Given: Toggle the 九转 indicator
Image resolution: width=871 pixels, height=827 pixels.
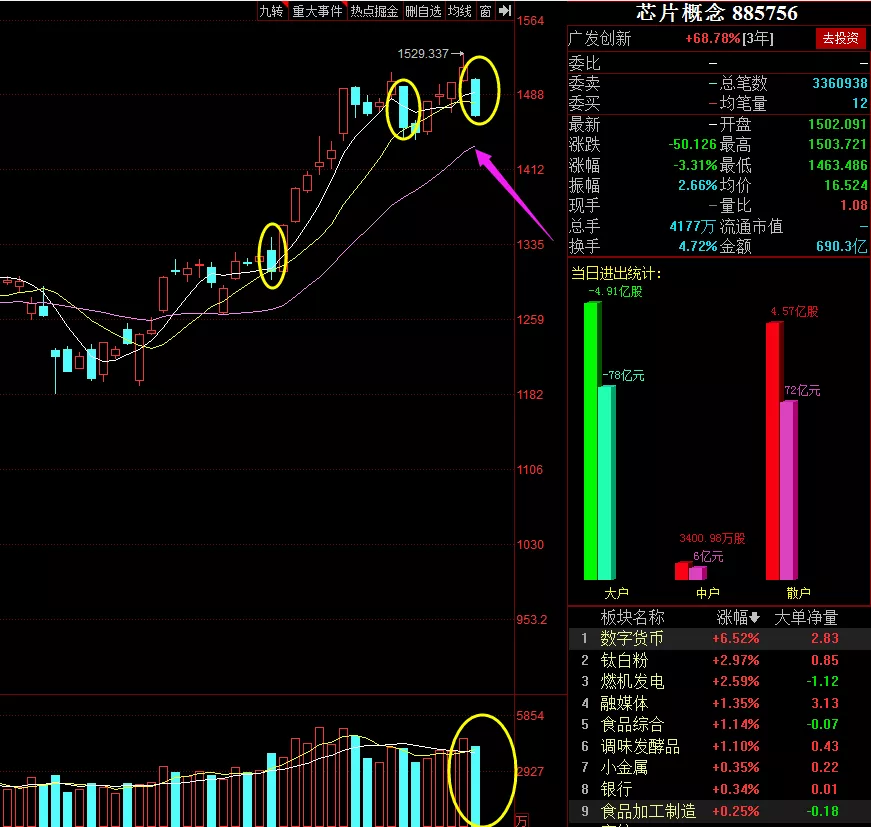Looking at the screenshot, I should (x=272, y=11).
